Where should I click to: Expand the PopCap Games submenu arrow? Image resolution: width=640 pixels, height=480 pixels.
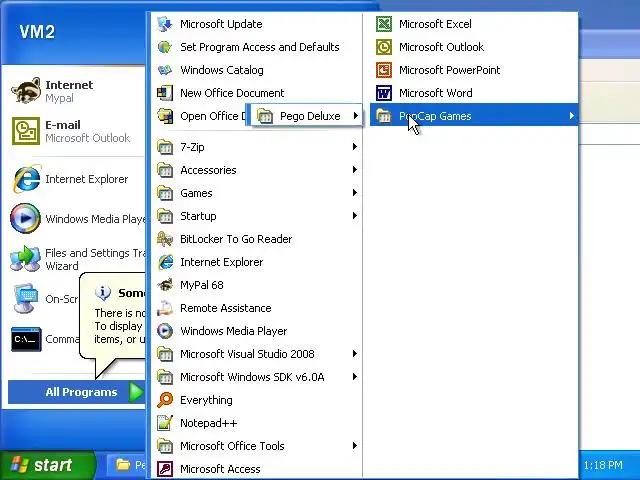[571, 116]
